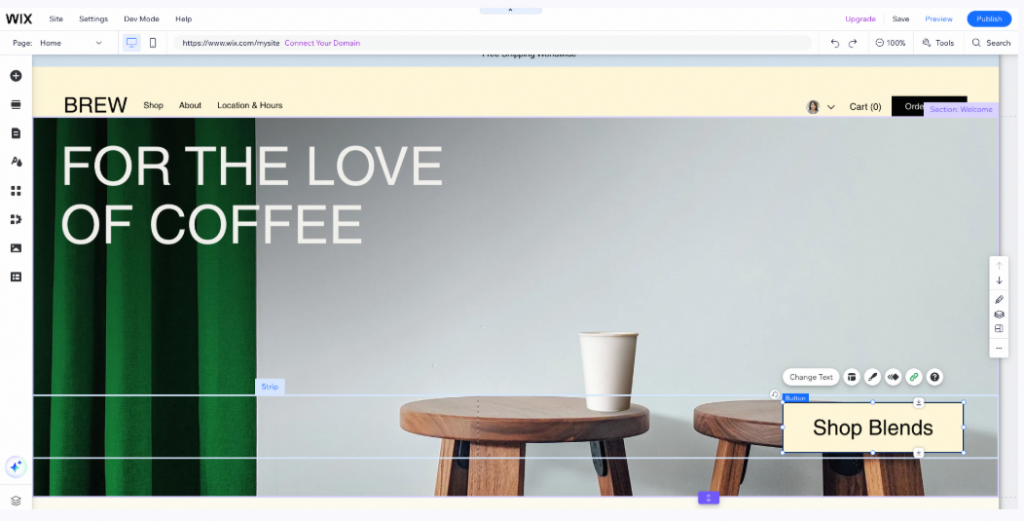Open the editor Search

[x=991, y=43]
